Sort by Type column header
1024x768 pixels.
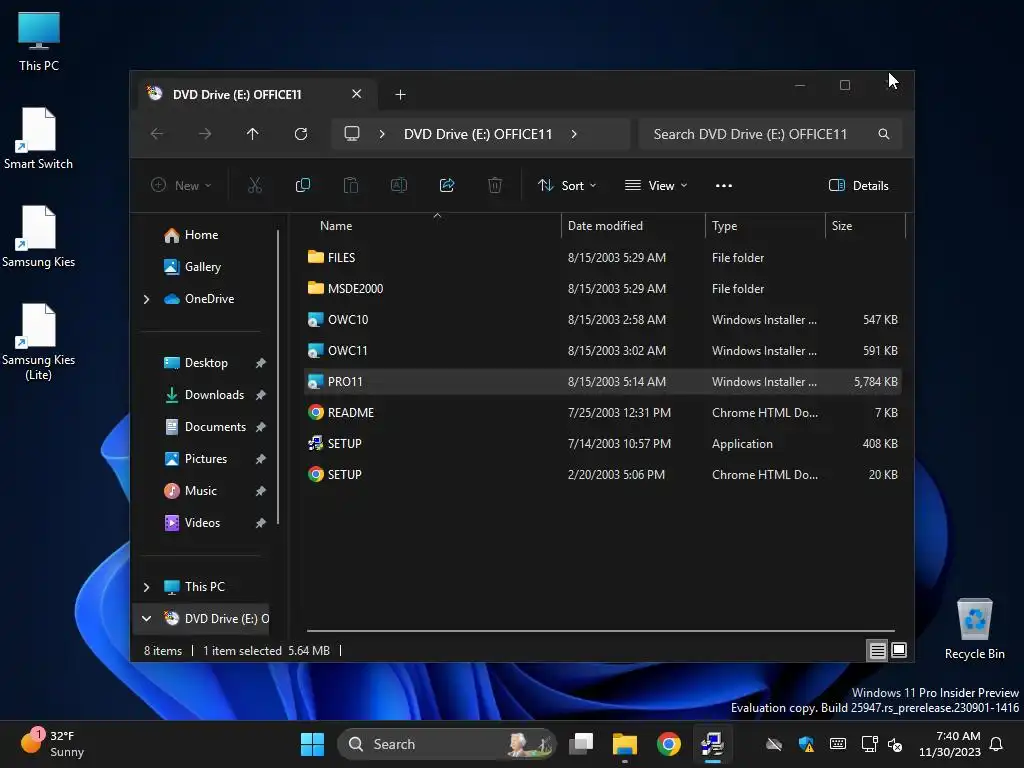coord(765,226)
